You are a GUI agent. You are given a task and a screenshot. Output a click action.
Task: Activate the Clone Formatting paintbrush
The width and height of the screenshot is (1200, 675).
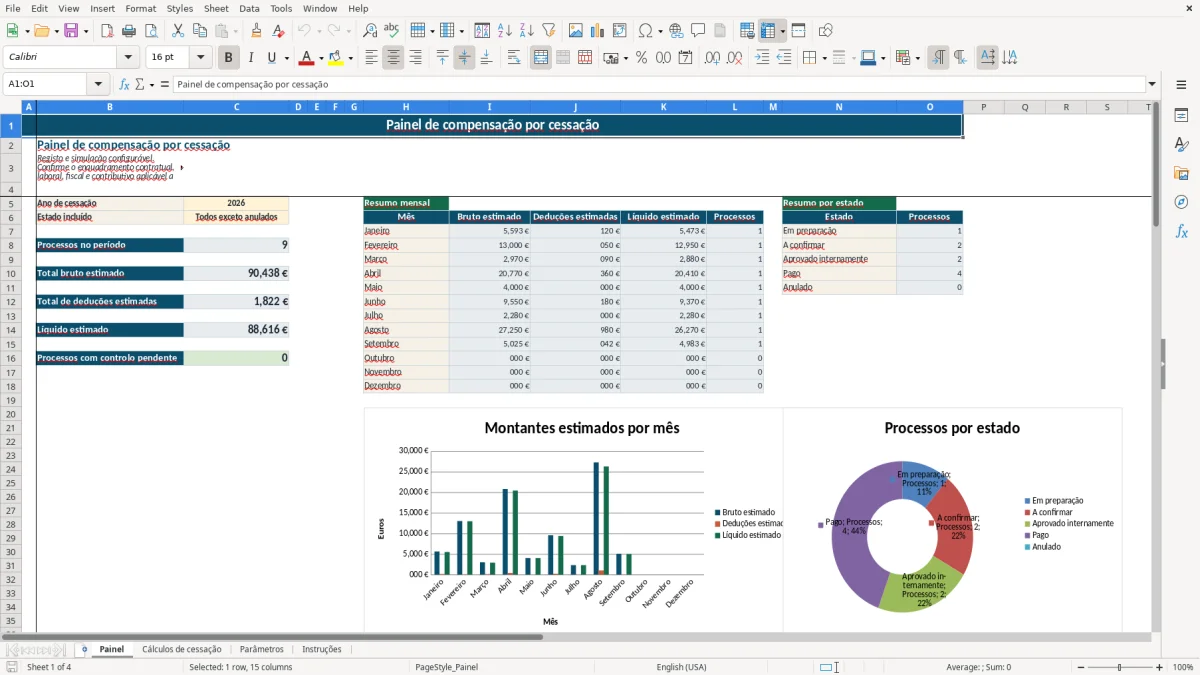[256, 31]
